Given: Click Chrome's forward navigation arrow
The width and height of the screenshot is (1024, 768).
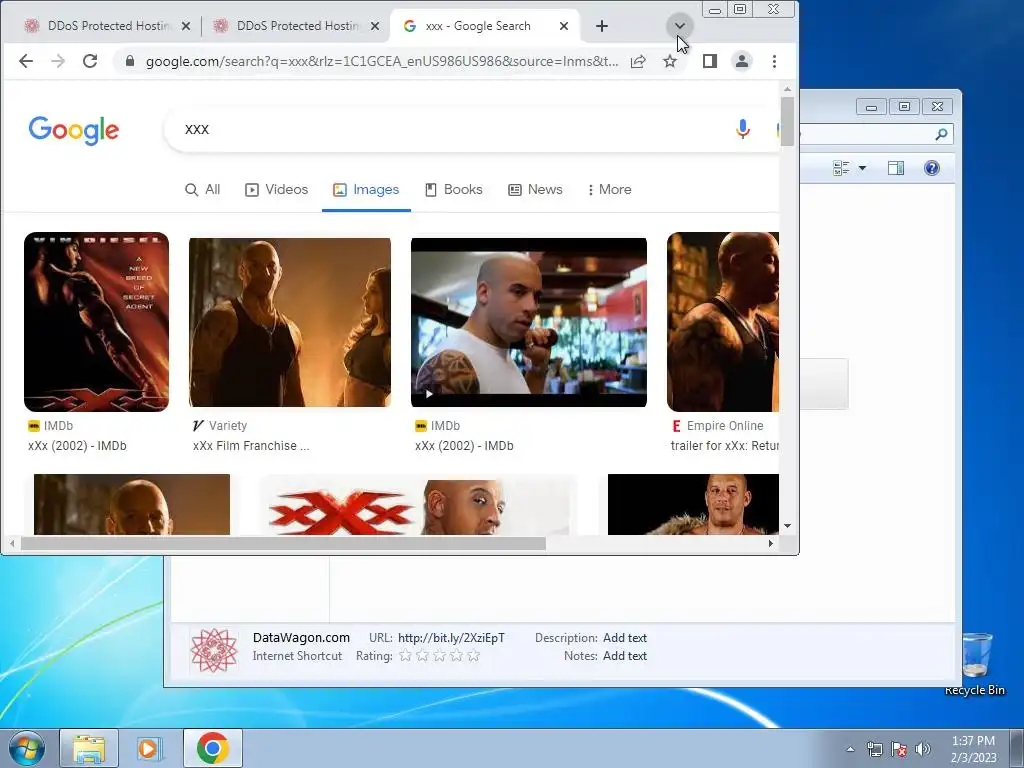Looking at the screenshot, I should pyautogui.click(x=58, y=61).
